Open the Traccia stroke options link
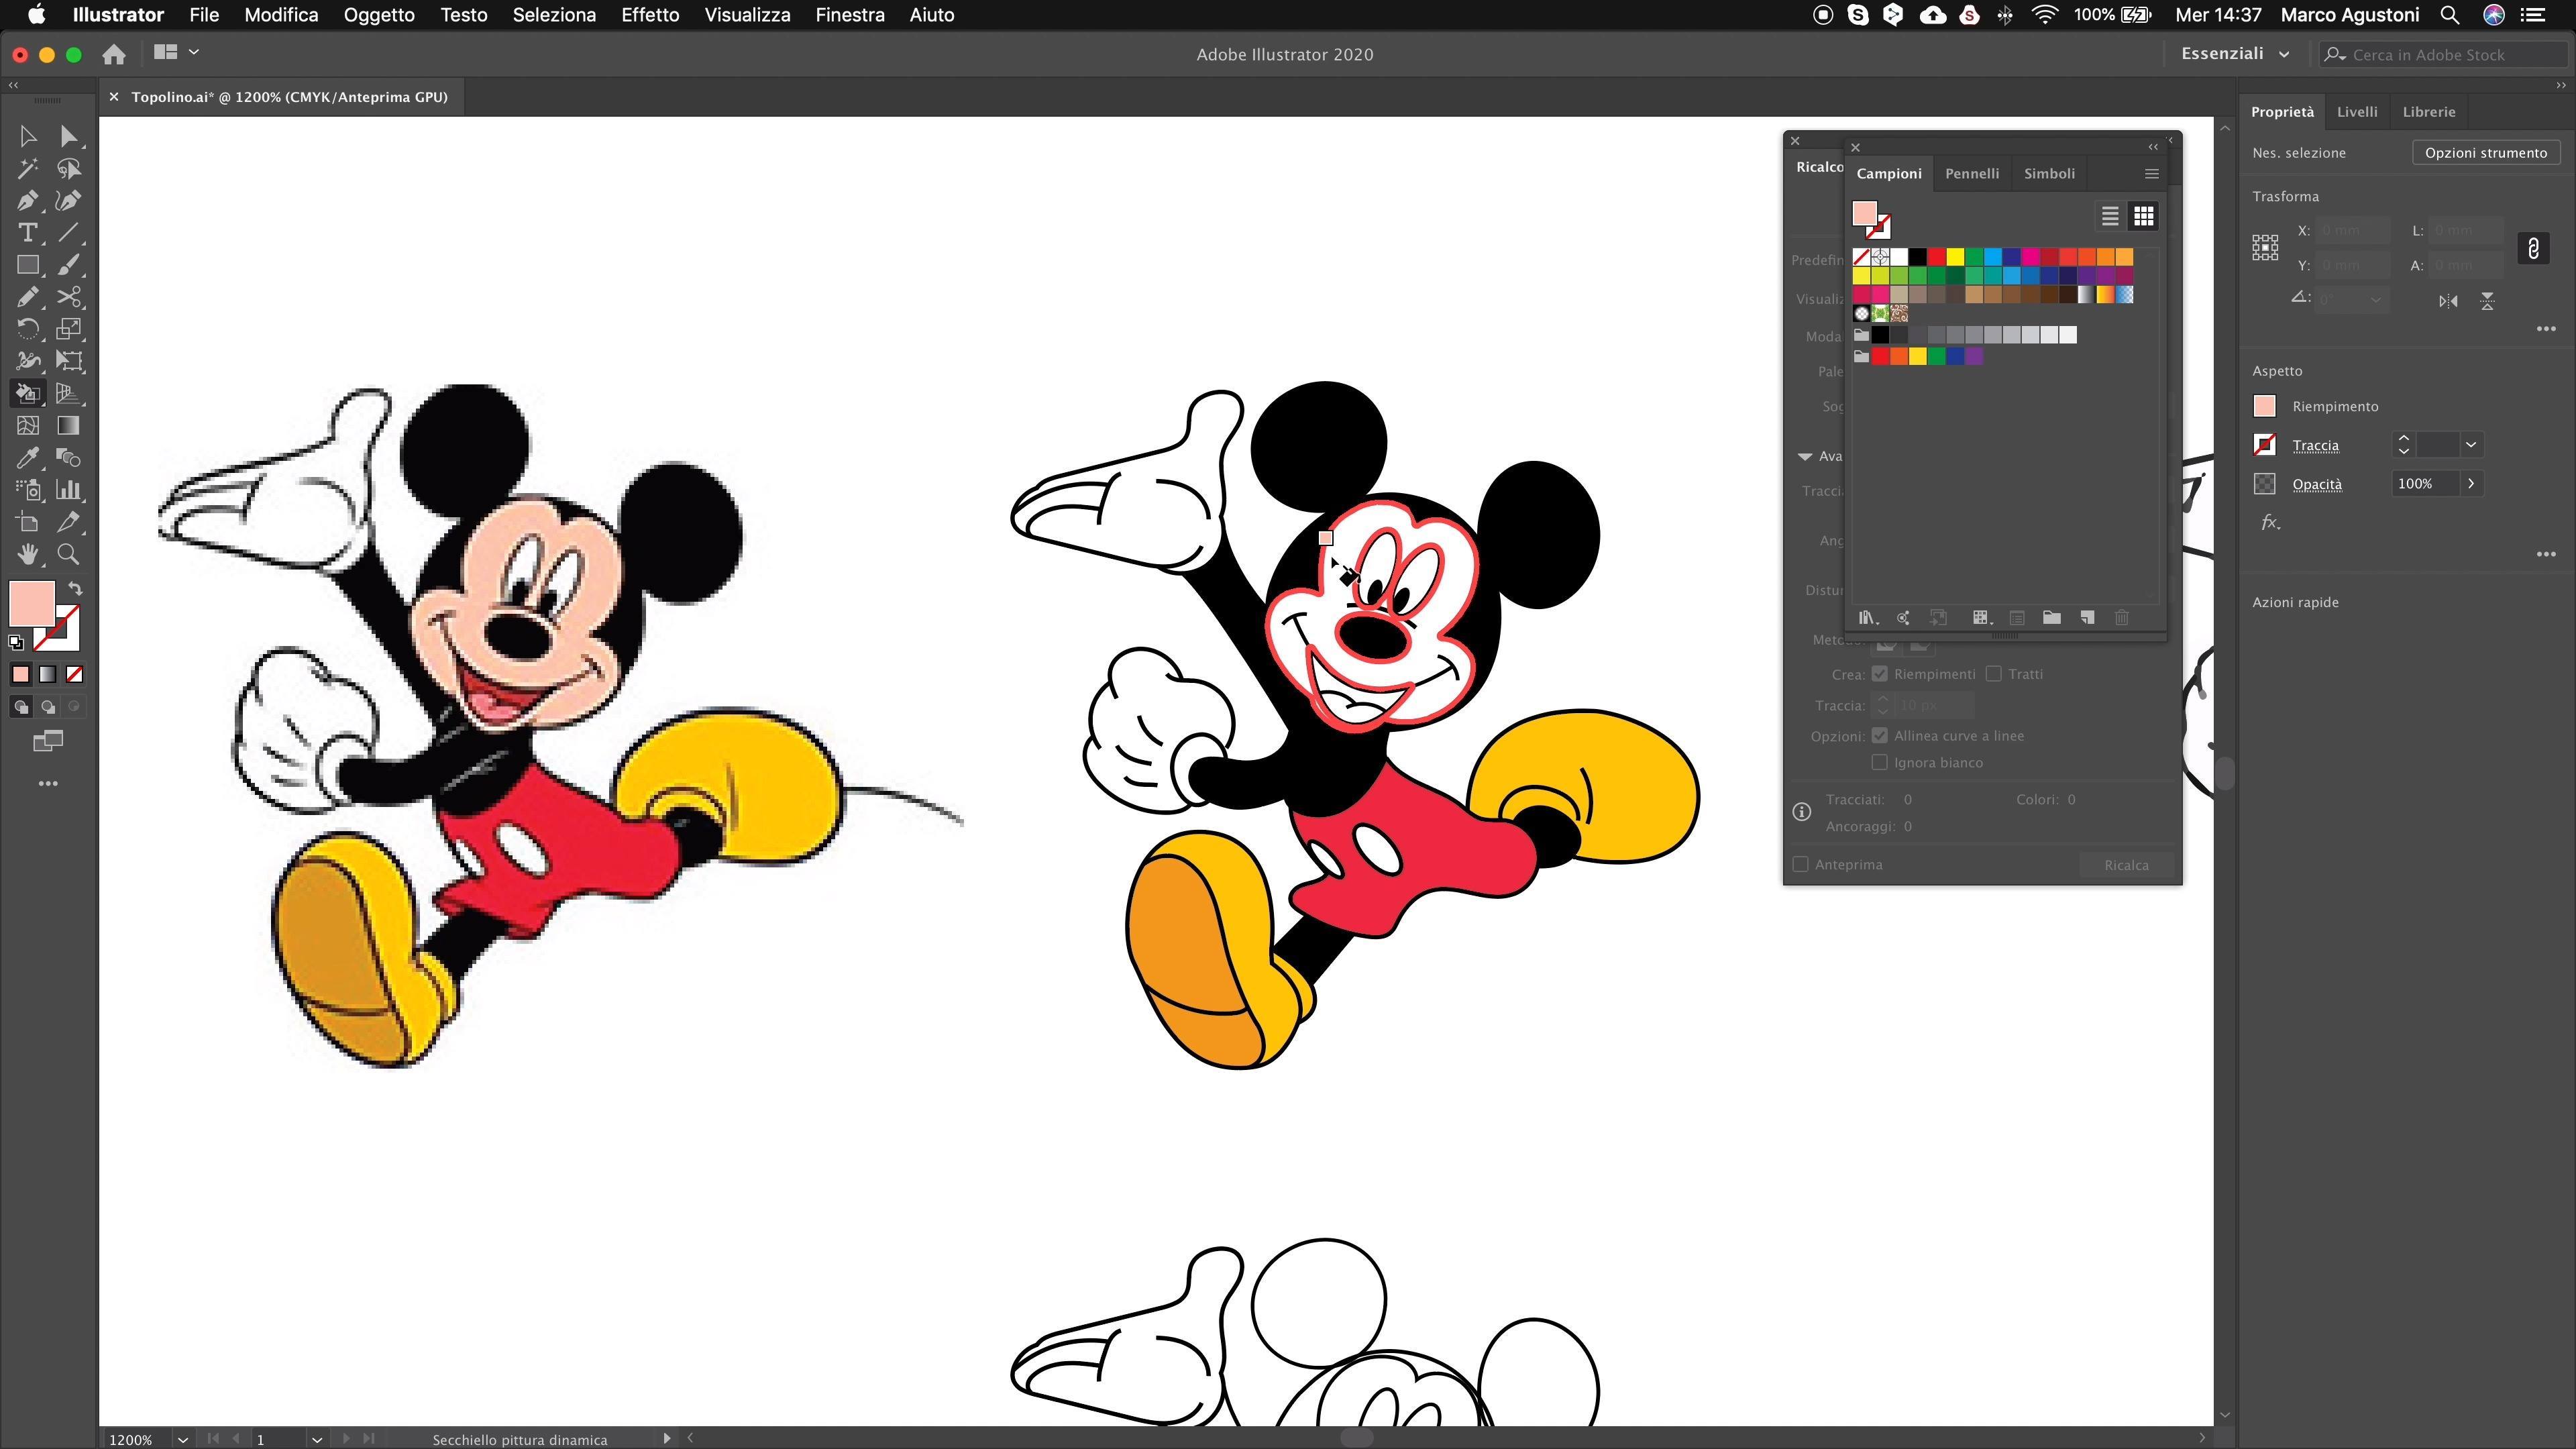 [2315, 446]
